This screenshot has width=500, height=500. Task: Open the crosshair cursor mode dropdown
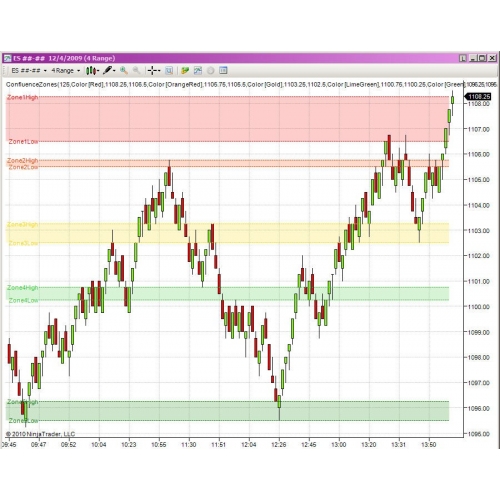pyautogui.click(x=154, y=70)
